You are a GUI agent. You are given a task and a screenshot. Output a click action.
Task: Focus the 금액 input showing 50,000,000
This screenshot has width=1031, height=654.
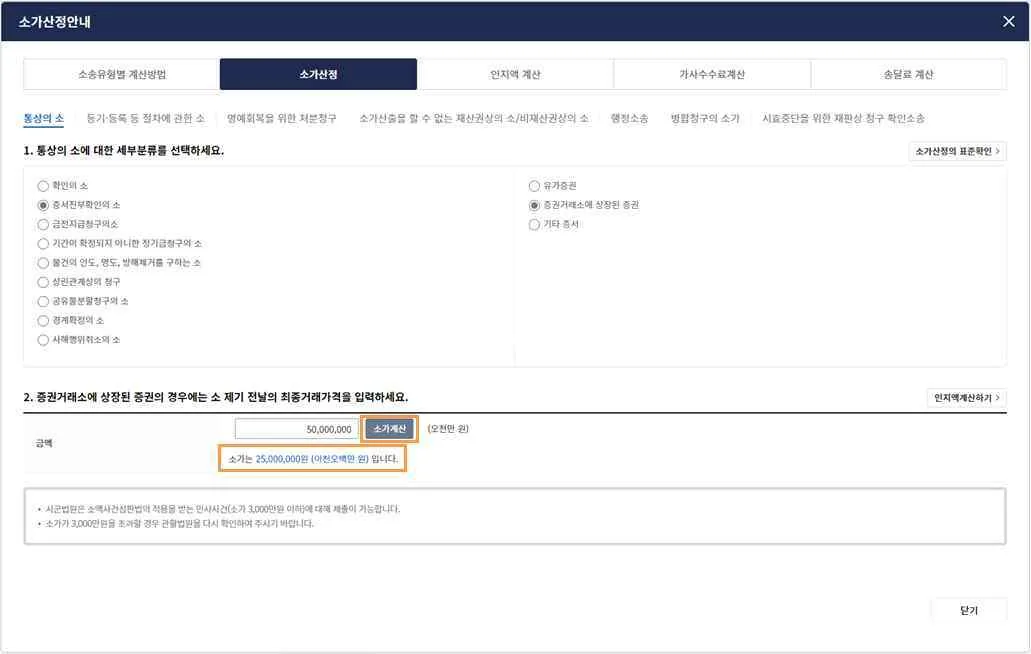(297, 429)
